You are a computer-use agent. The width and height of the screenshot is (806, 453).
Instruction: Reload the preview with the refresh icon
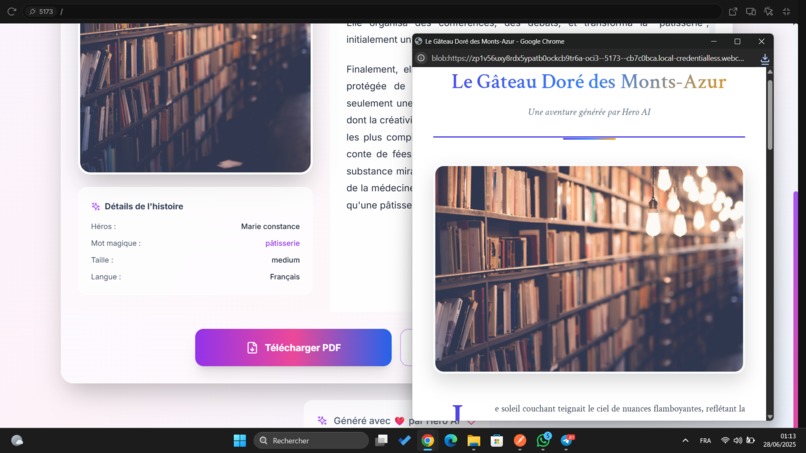11,11
